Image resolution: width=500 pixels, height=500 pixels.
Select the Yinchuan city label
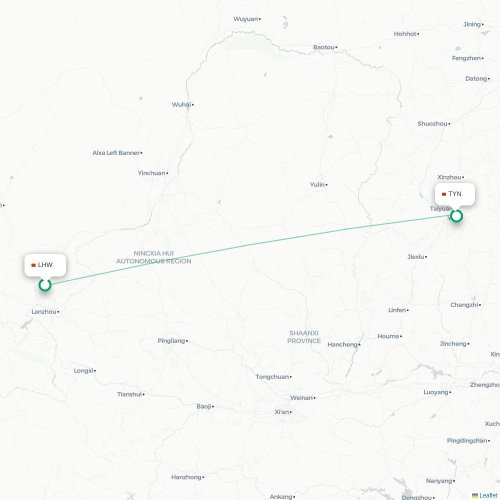(x=153, y=173)
